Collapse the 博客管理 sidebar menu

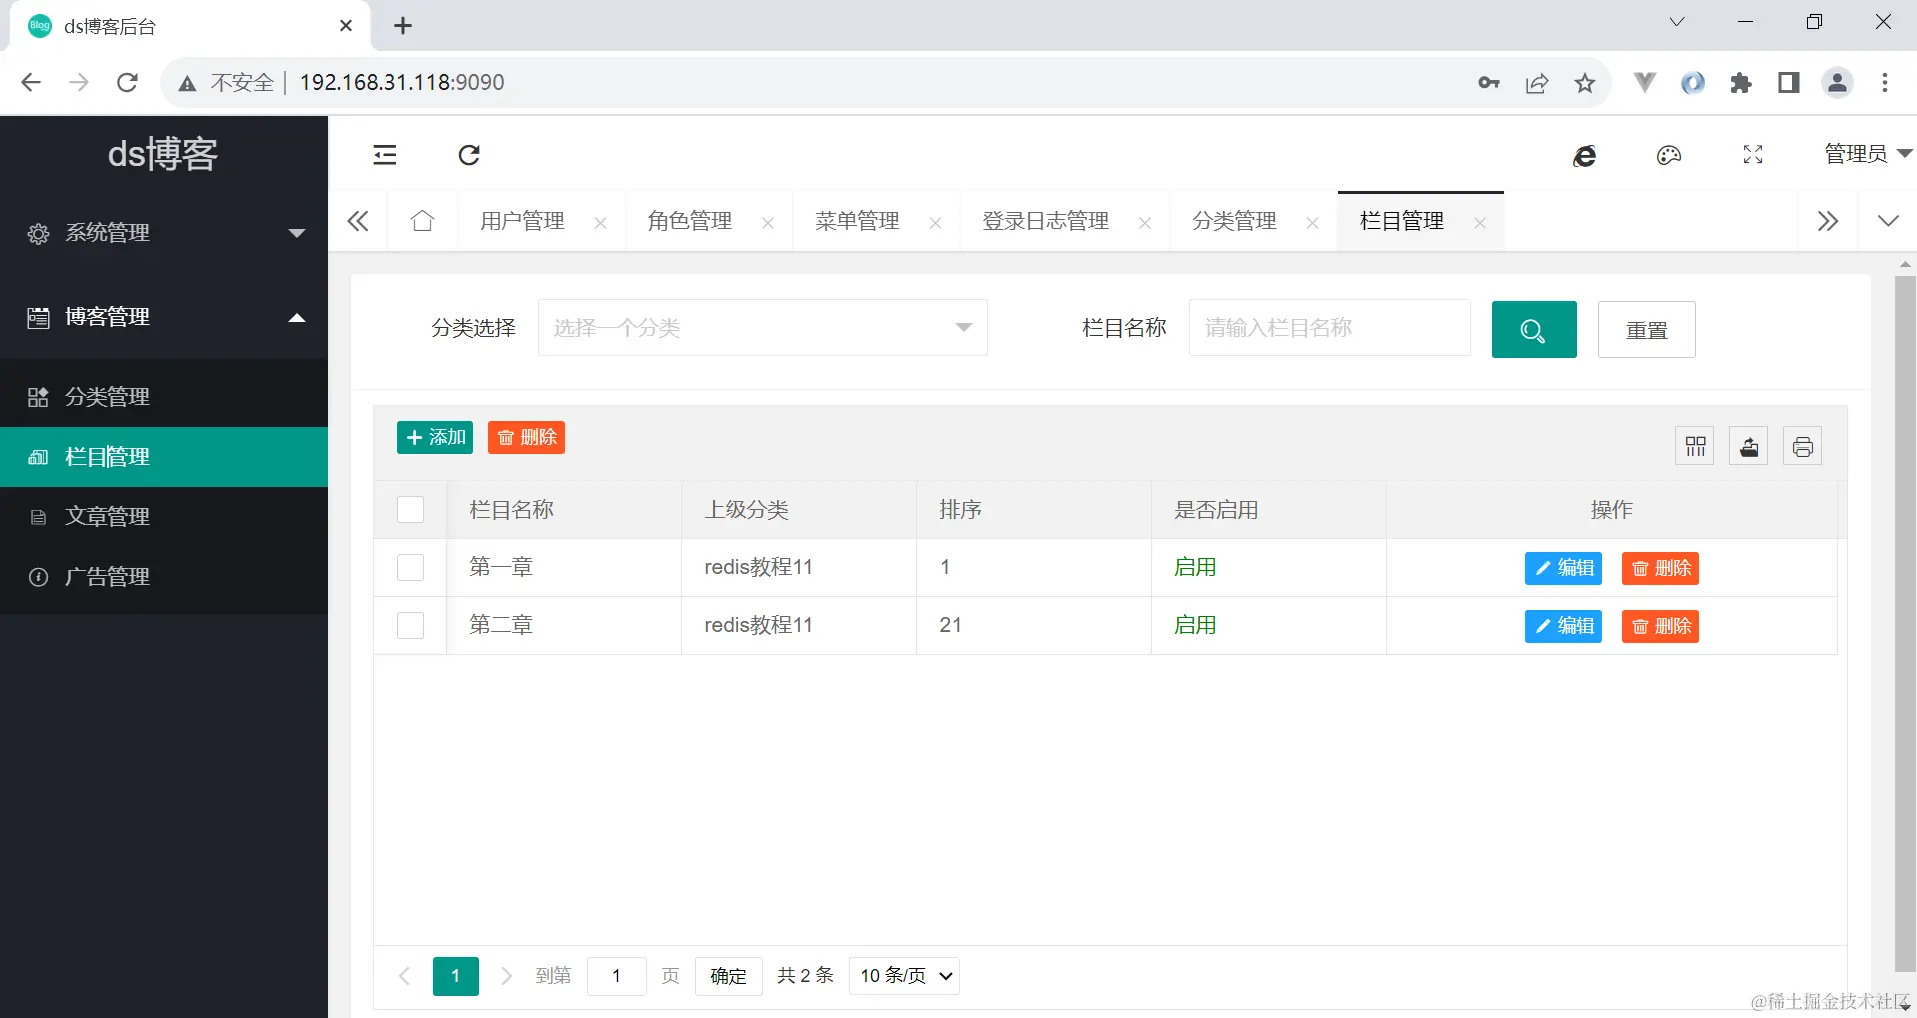(164, 317)
